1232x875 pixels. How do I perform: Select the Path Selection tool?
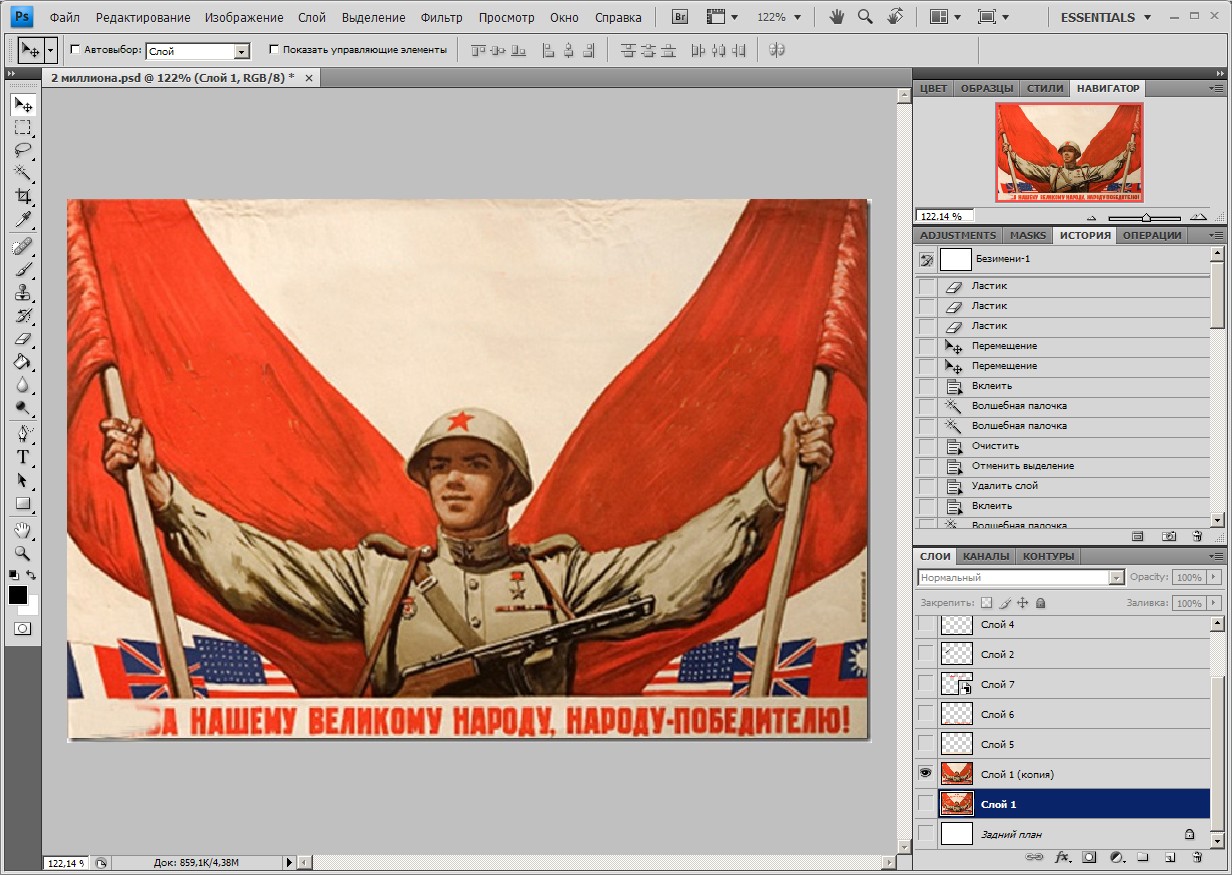pyautogui.click(x=23, y=480)
